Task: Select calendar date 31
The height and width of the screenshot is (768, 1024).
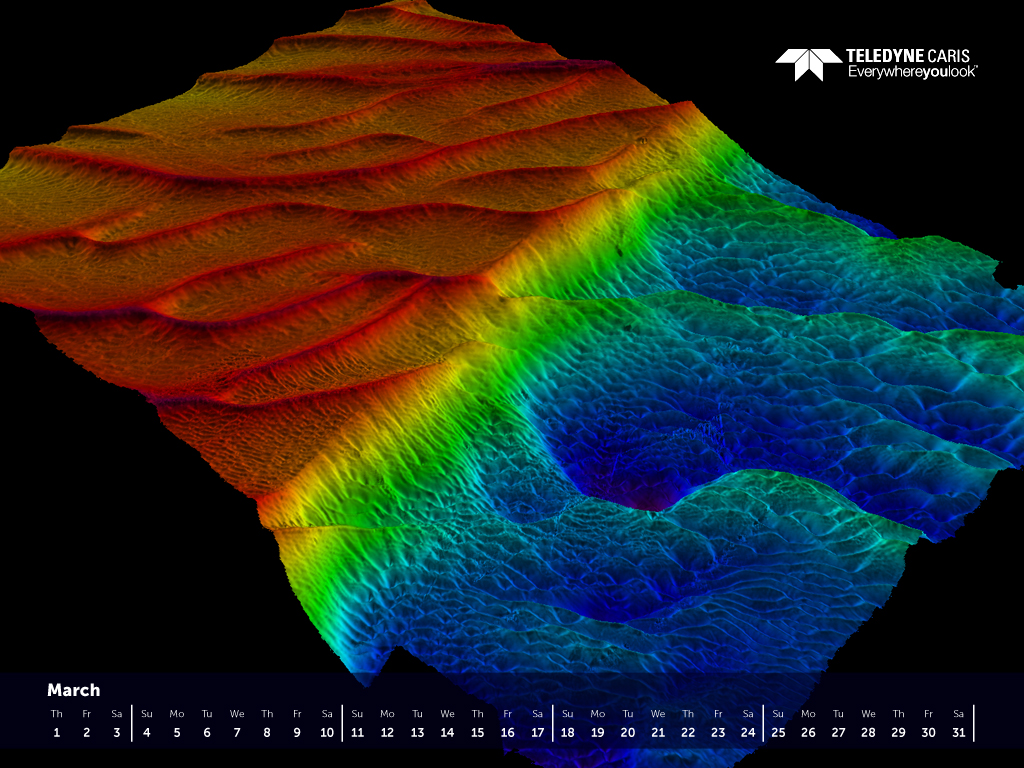Action: tap(959, 733)
